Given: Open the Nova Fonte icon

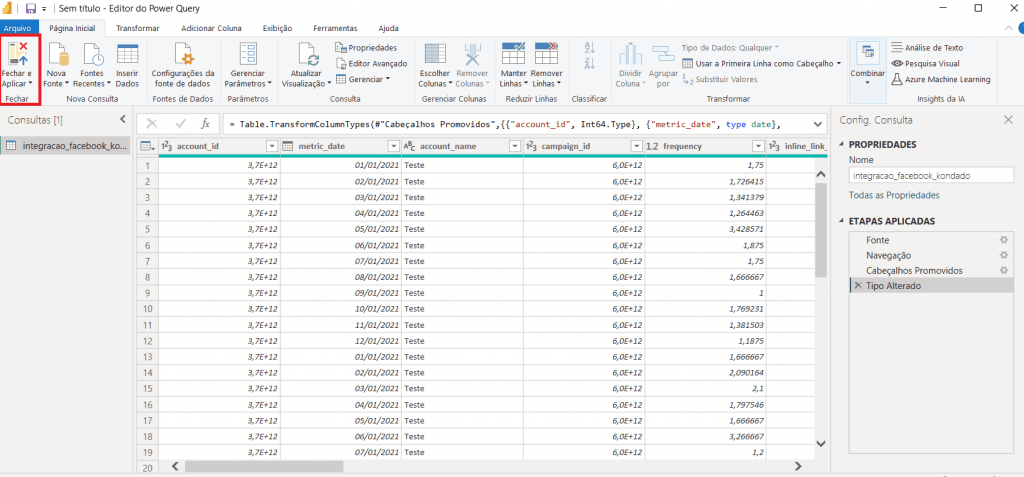Looking at the screenshot, I should (56, 55).
